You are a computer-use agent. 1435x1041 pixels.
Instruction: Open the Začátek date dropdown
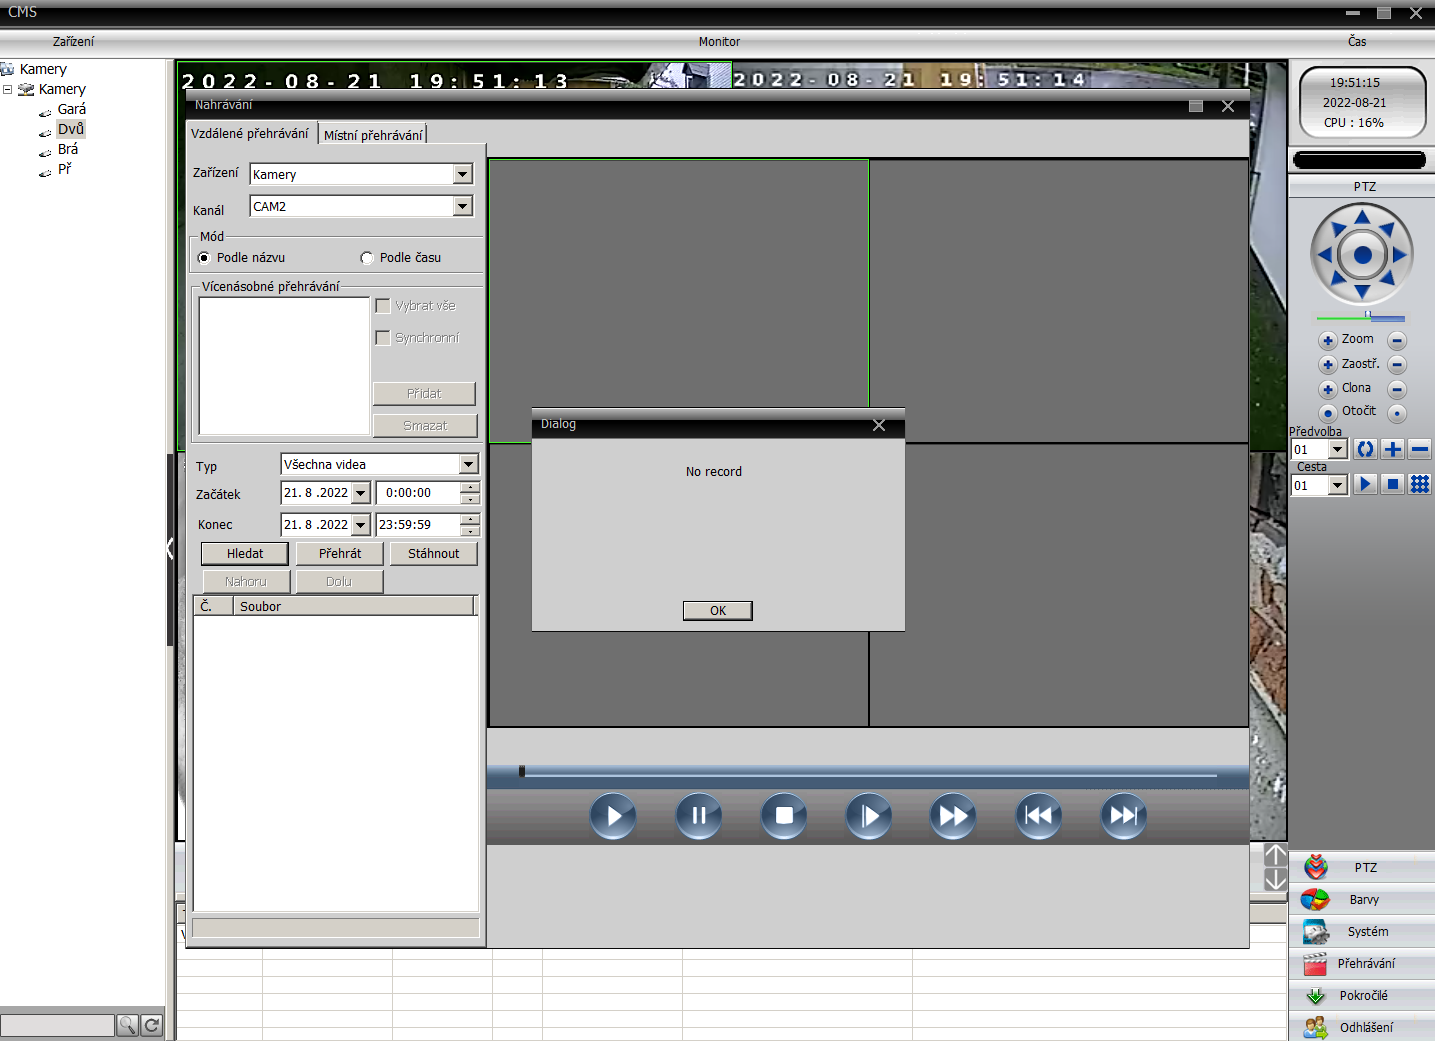pos(361,493)
